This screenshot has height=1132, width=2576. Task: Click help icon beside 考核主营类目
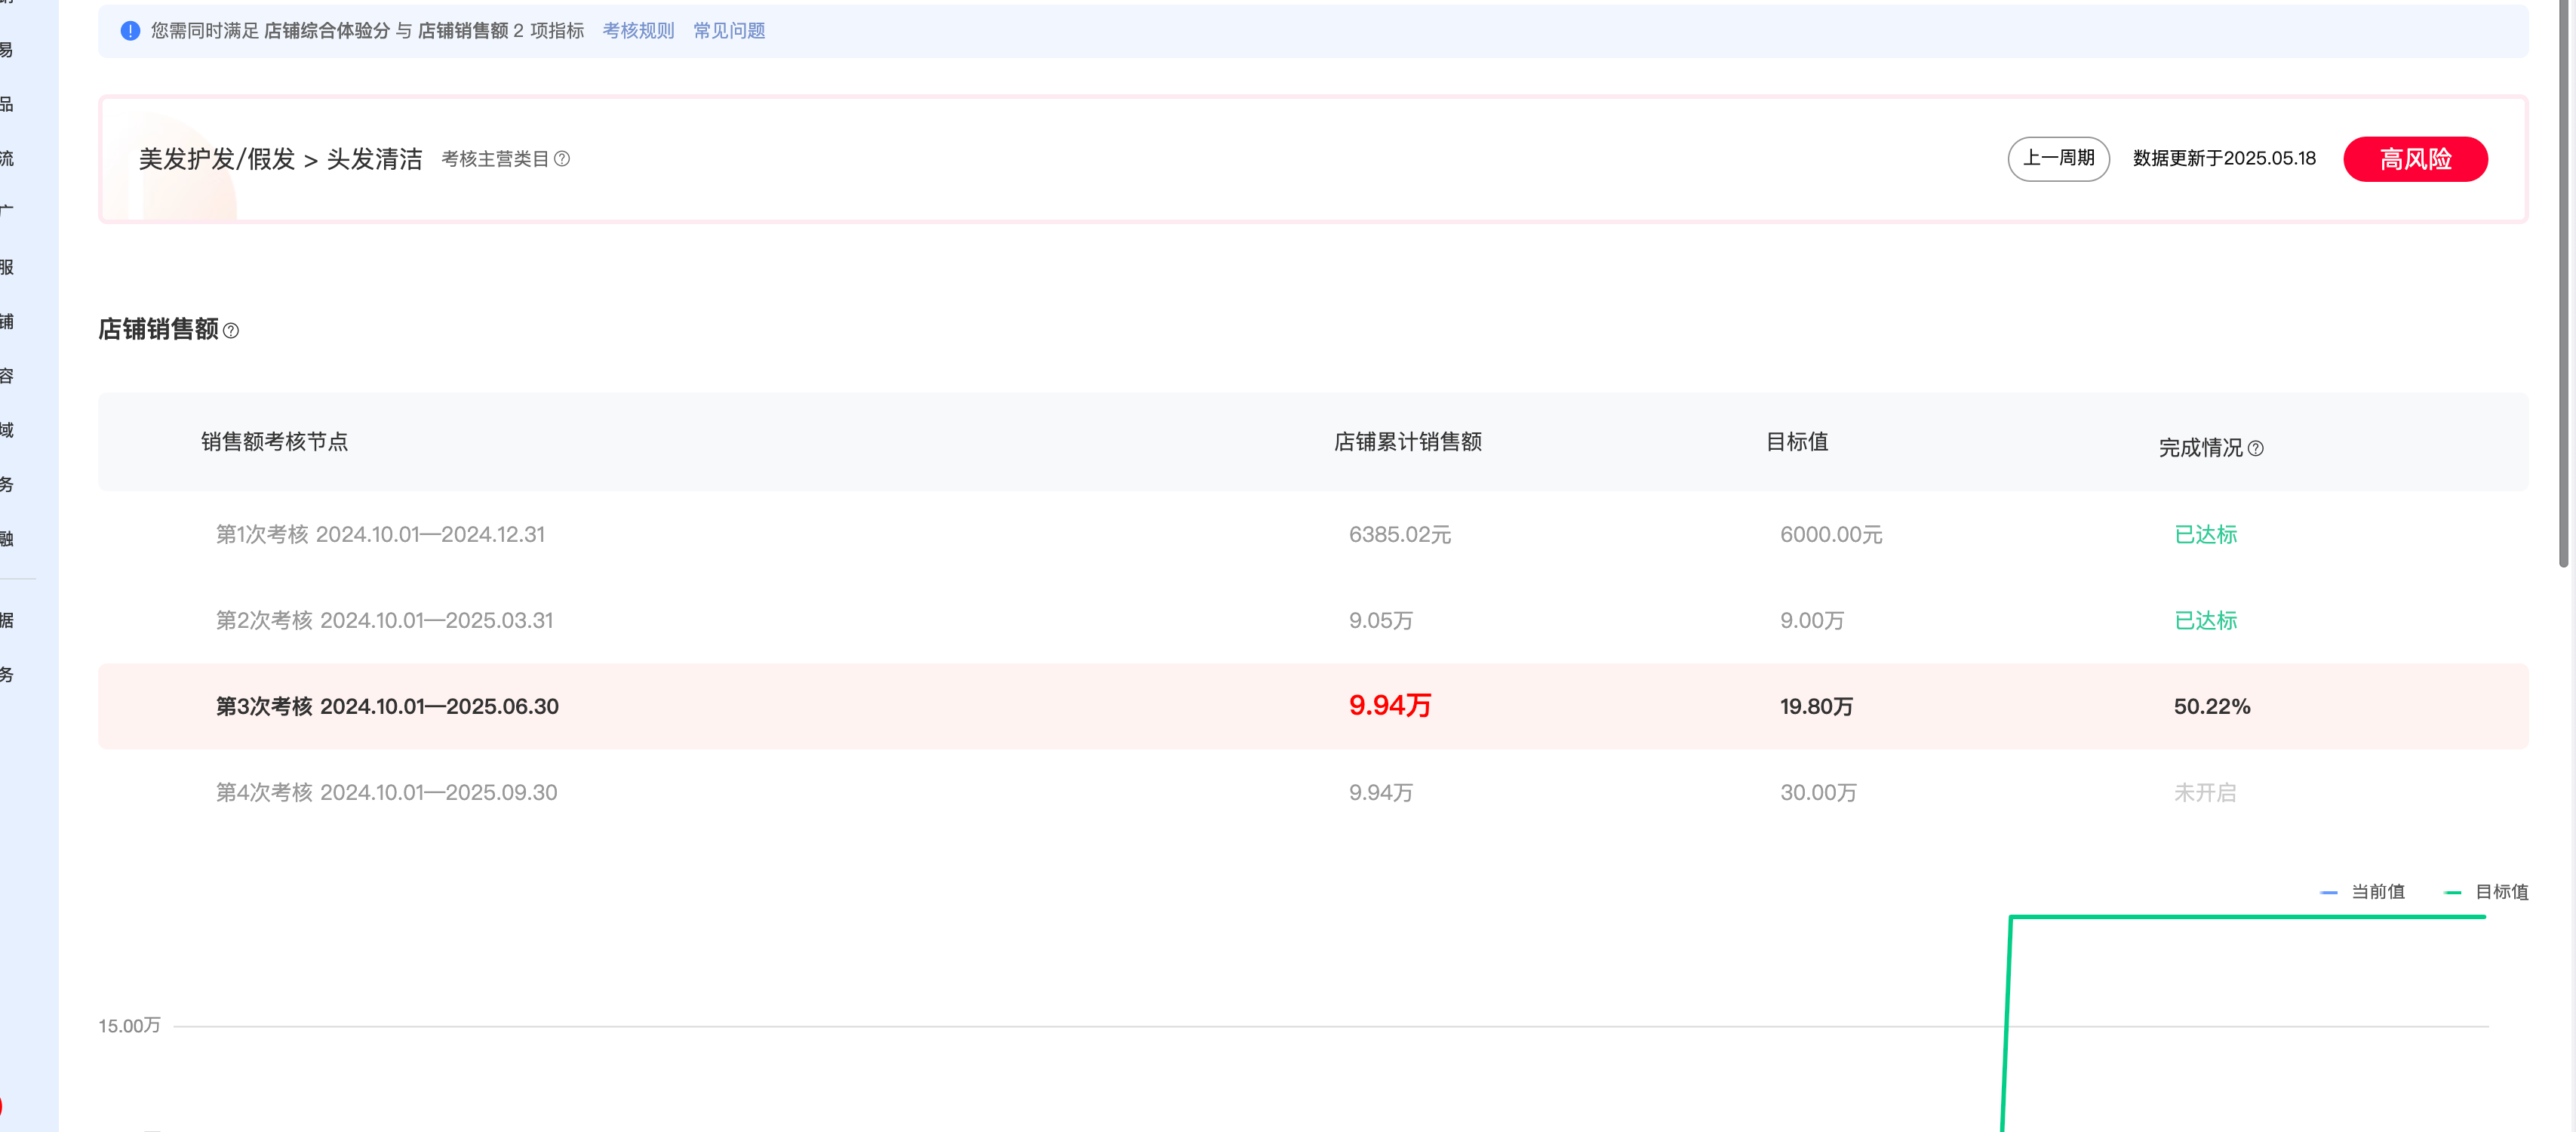(x=562, y=159)
